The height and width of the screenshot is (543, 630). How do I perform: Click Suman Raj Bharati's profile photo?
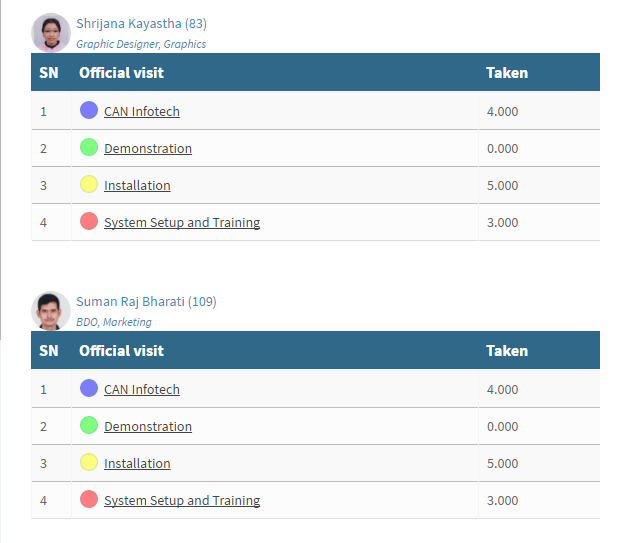point(51,311)
